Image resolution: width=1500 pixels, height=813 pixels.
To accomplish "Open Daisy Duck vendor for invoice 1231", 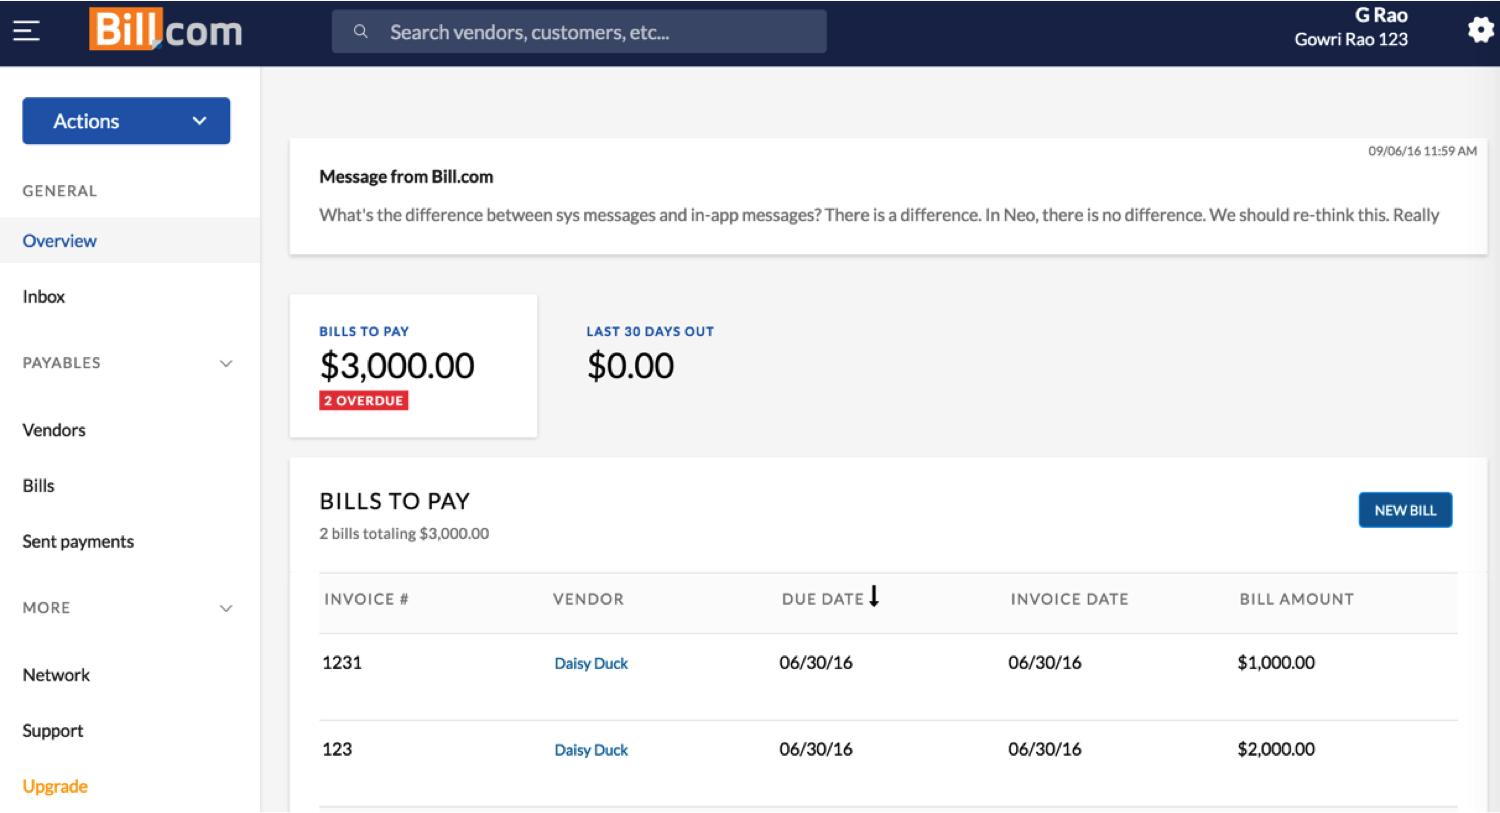I will click(x=591, y=664).
